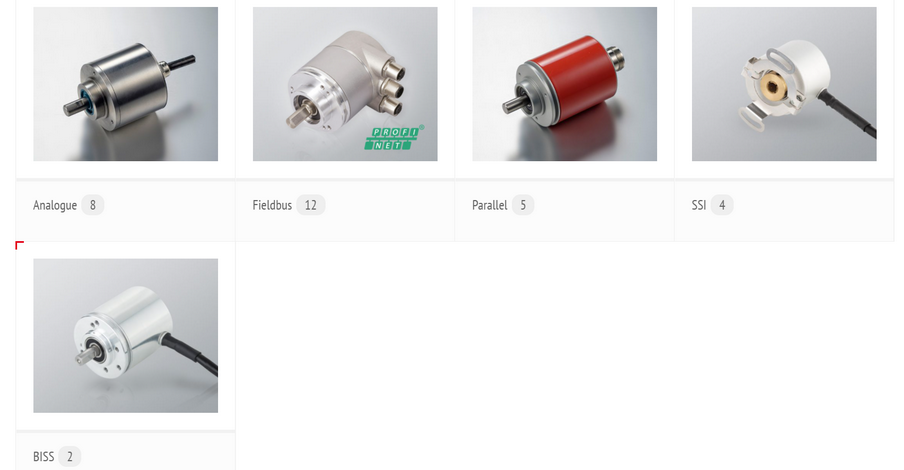Click the green PROFINET logo

coord(395,138)
